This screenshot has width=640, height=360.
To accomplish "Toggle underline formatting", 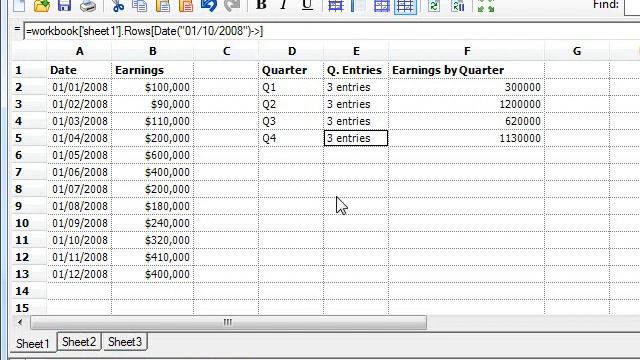I will pyautogui.click(x=307, y=5).
